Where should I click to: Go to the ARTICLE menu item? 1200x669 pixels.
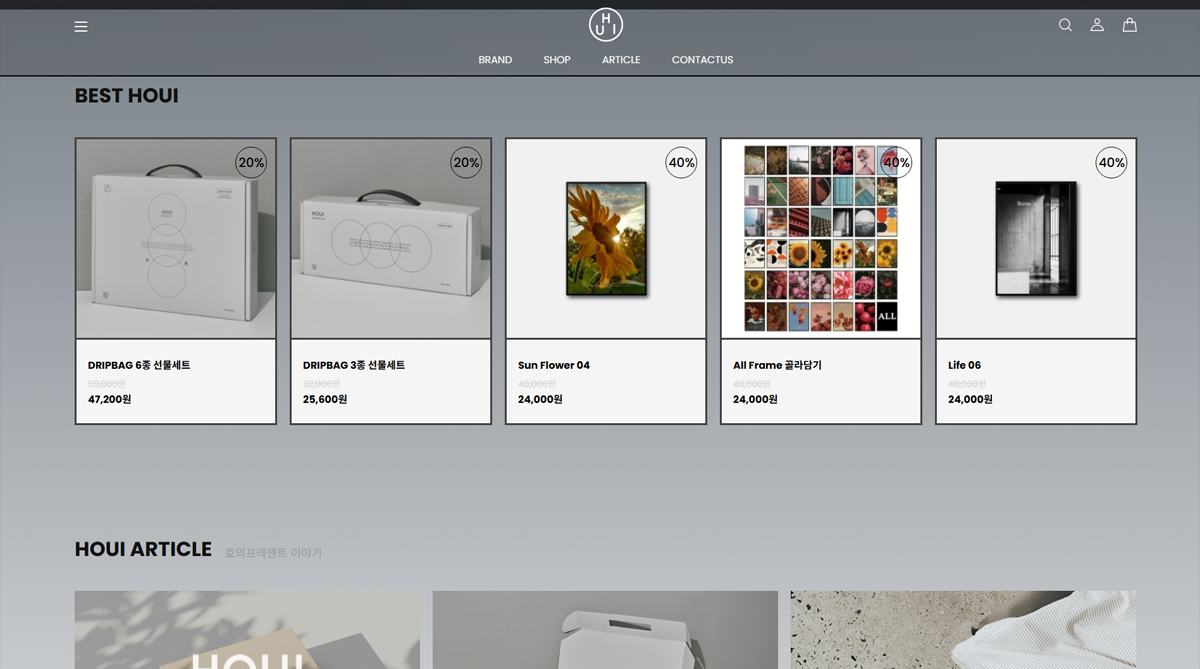[x=621, y=60]
